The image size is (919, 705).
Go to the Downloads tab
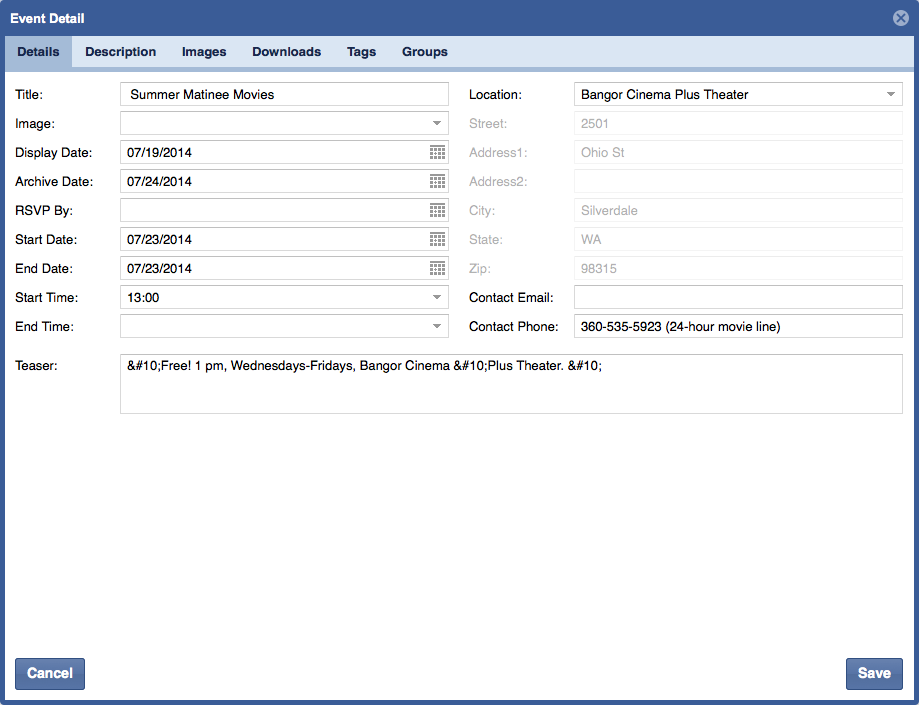click(286, 52)
